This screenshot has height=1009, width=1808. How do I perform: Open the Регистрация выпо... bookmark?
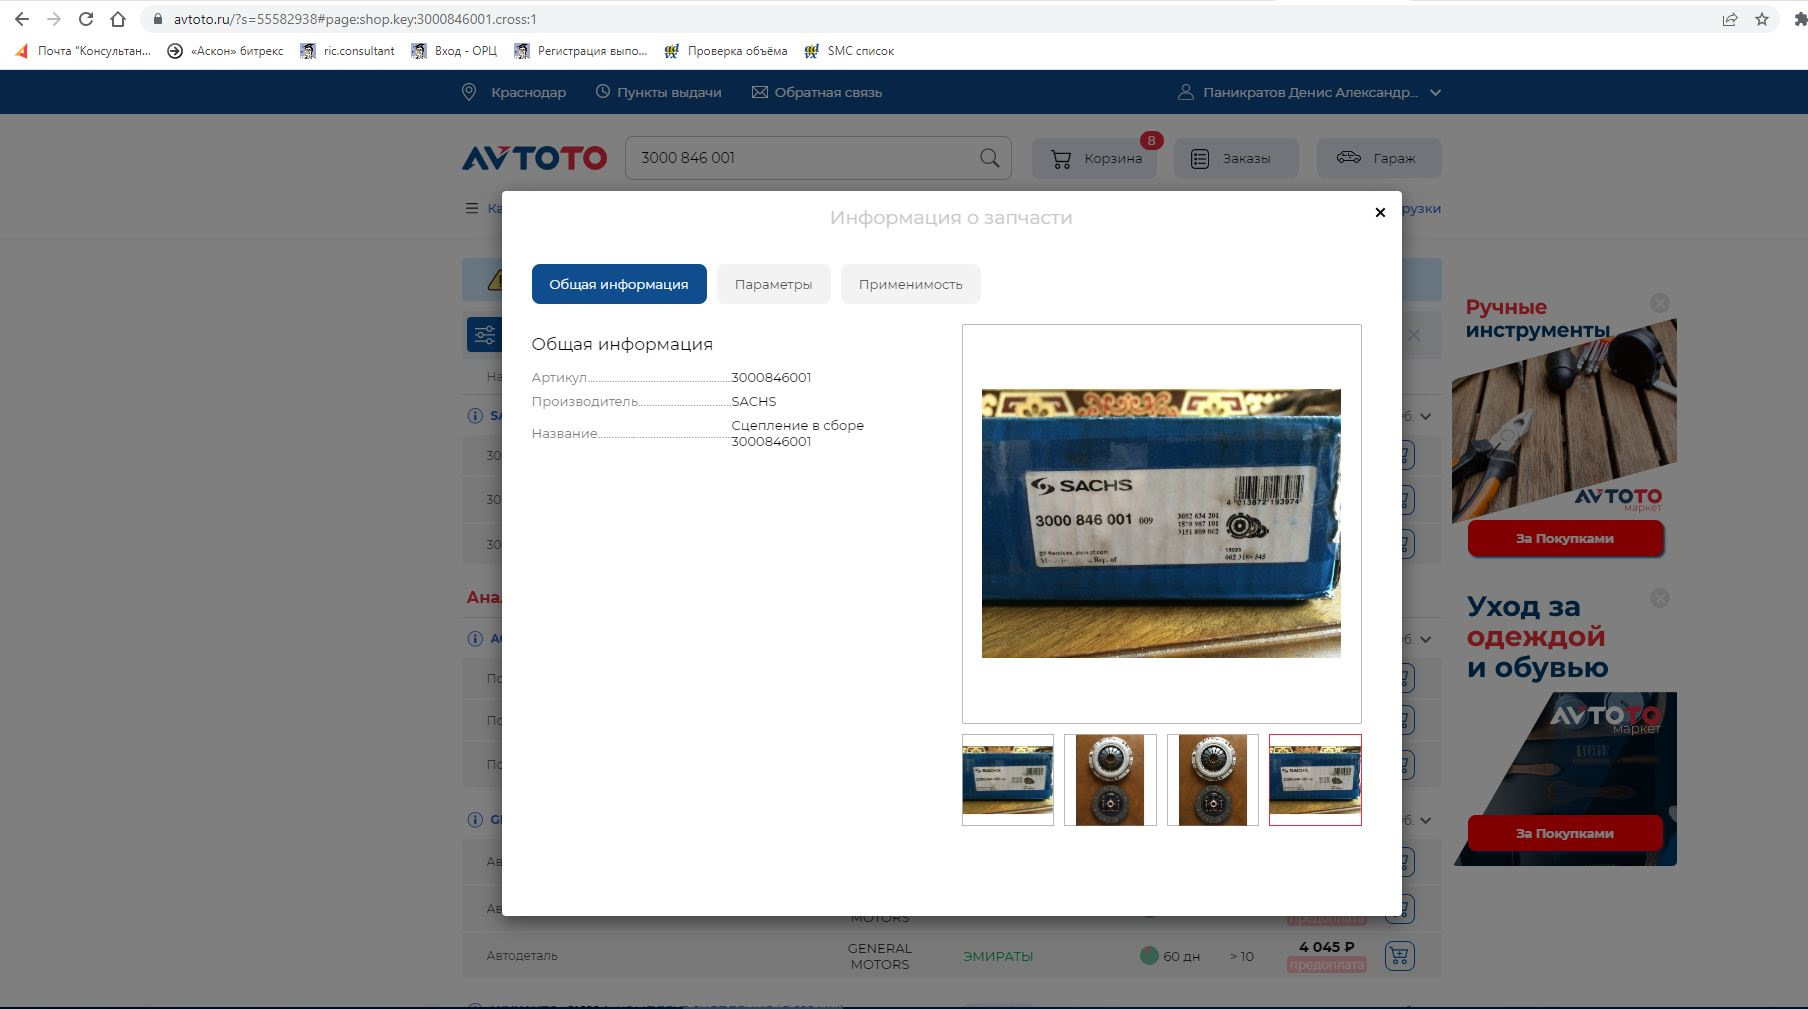point(580,51)
